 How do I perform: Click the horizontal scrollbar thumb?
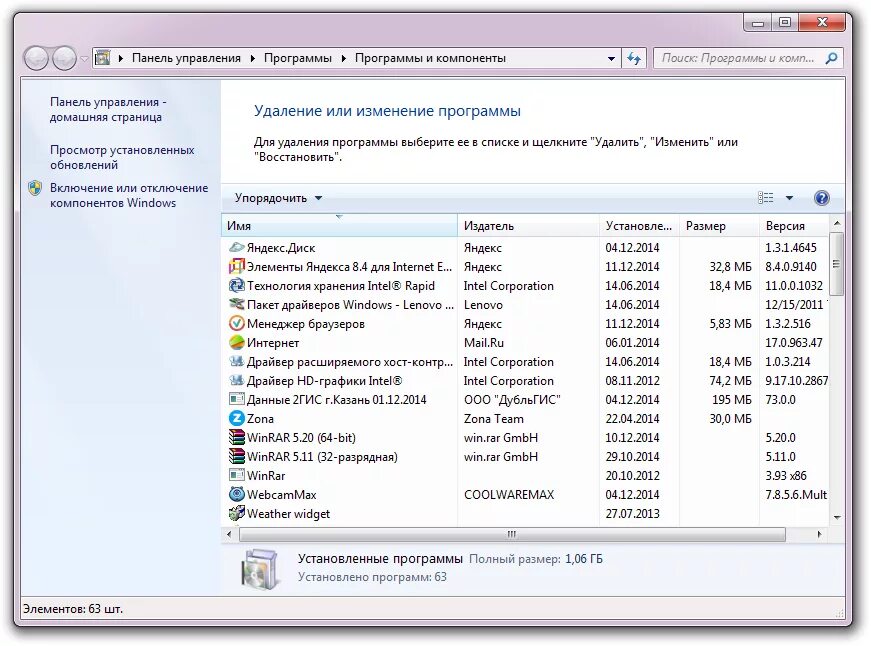point(512,534)
